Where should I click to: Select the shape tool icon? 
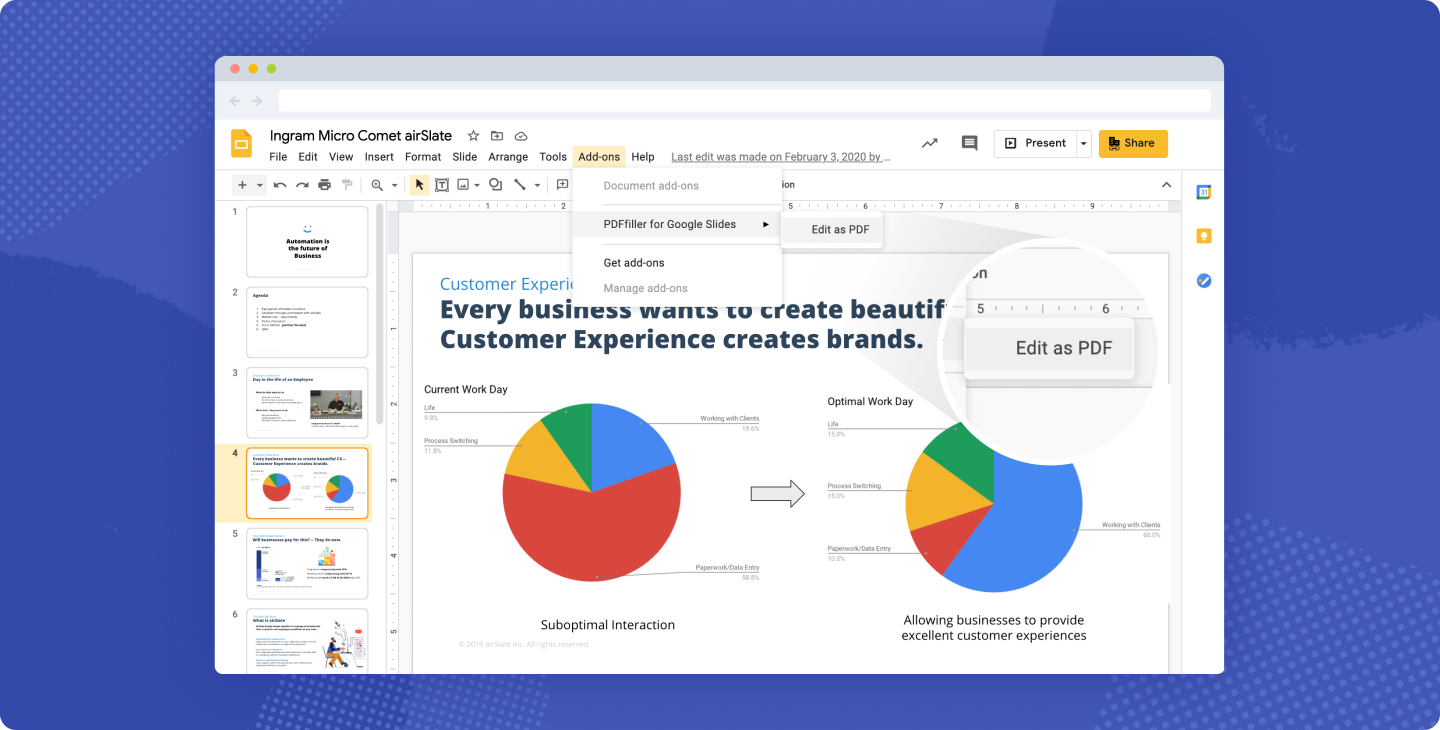tap(495, 185)
